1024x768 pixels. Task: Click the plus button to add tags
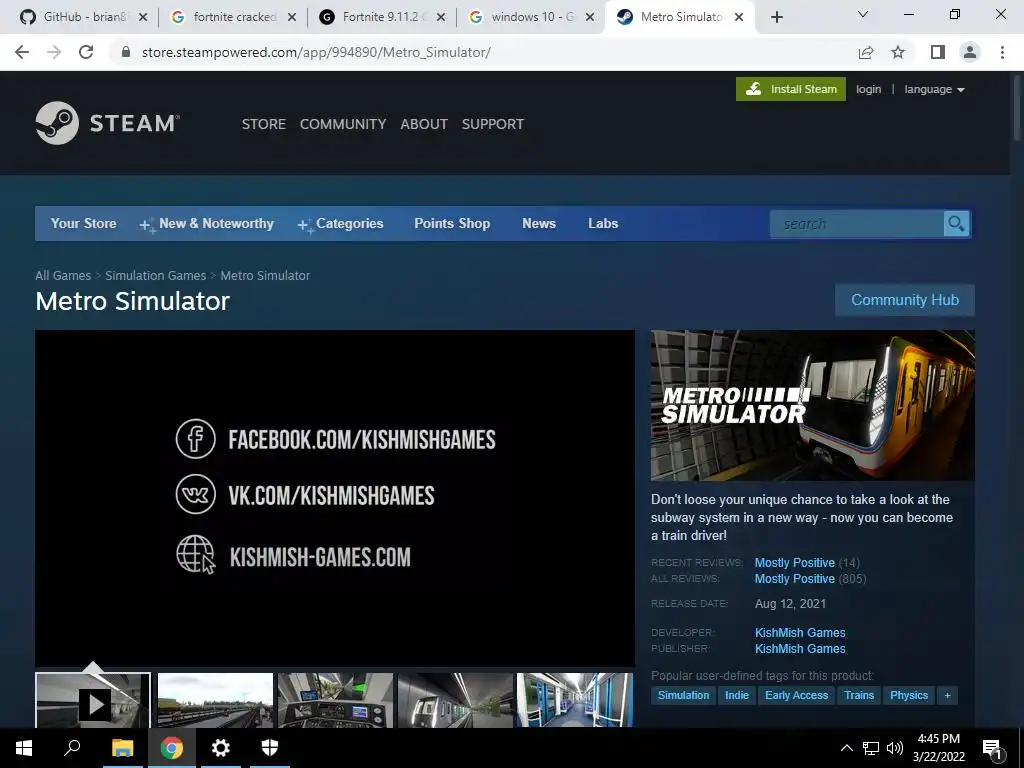tap(947, 696)
